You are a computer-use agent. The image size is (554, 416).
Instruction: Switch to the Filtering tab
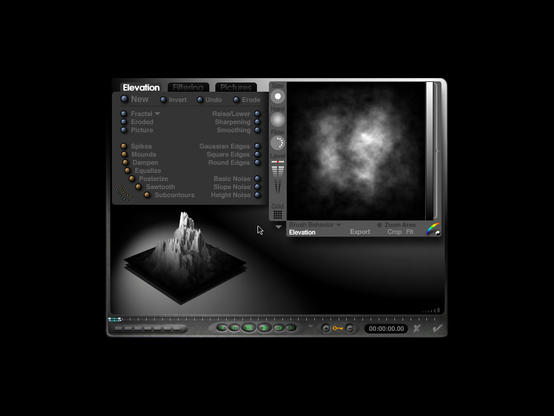point(188,87)
